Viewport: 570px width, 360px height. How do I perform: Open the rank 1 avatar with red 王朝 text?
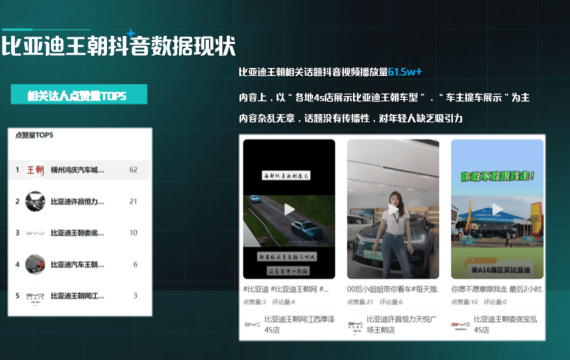point(35,170)
